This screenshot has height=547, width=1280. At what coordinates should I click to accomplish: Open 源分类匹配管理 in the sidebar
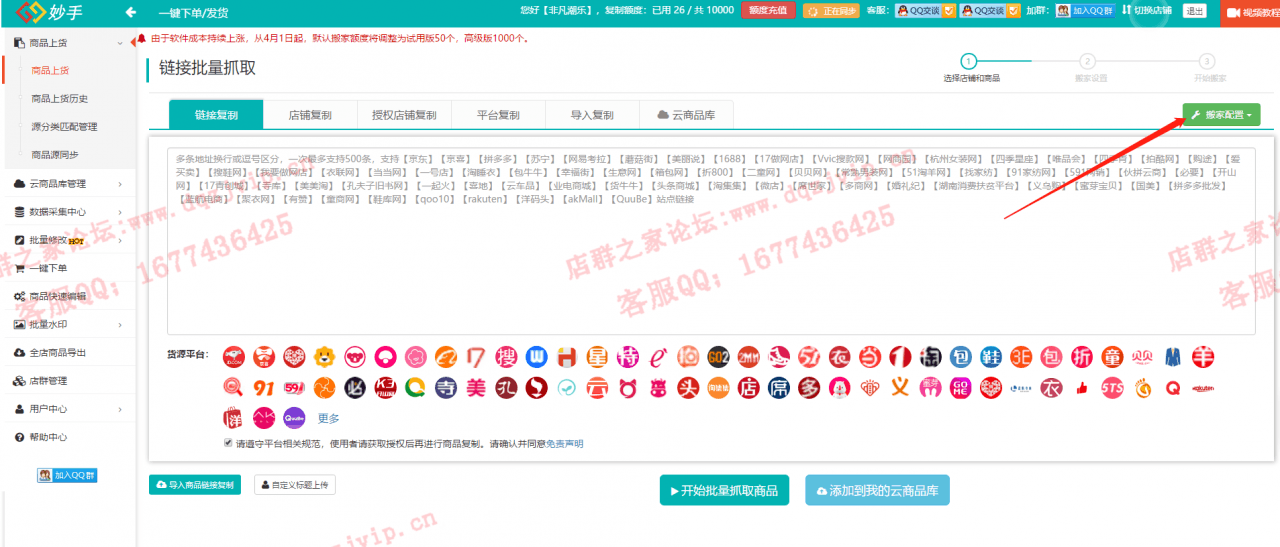coord(64,127)
